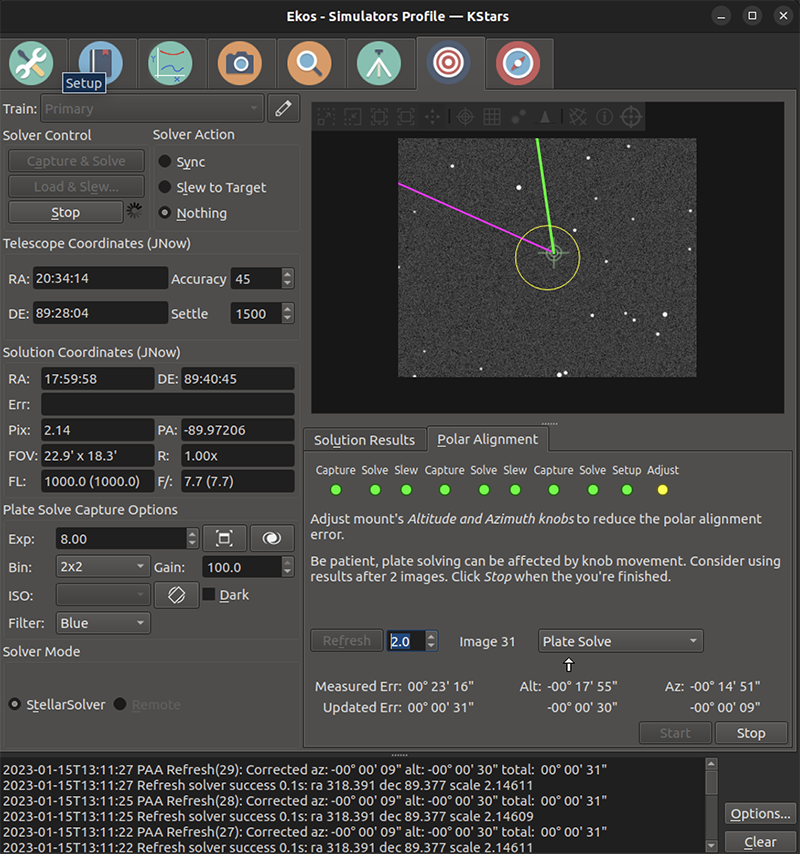Image resolution: width=800 pixels, height=854 pixels.
Task: Edit the Primary optical train
Action: pos(283,108)
